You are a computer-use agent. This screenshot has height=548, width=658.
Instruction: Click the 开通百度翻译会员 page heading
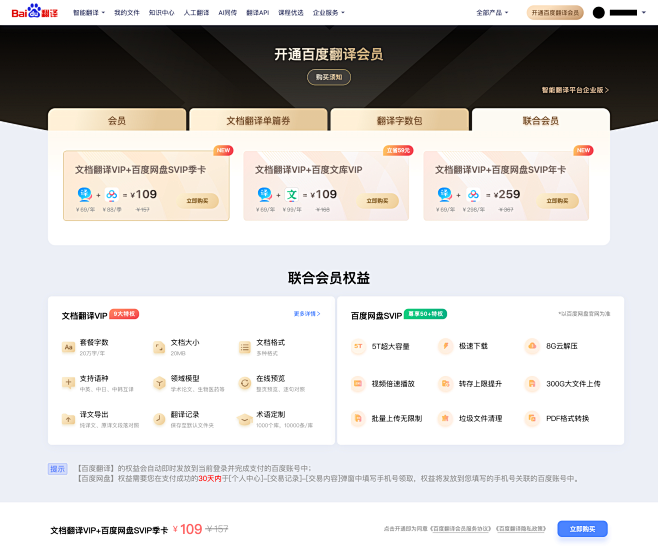(x=329, y=55)
